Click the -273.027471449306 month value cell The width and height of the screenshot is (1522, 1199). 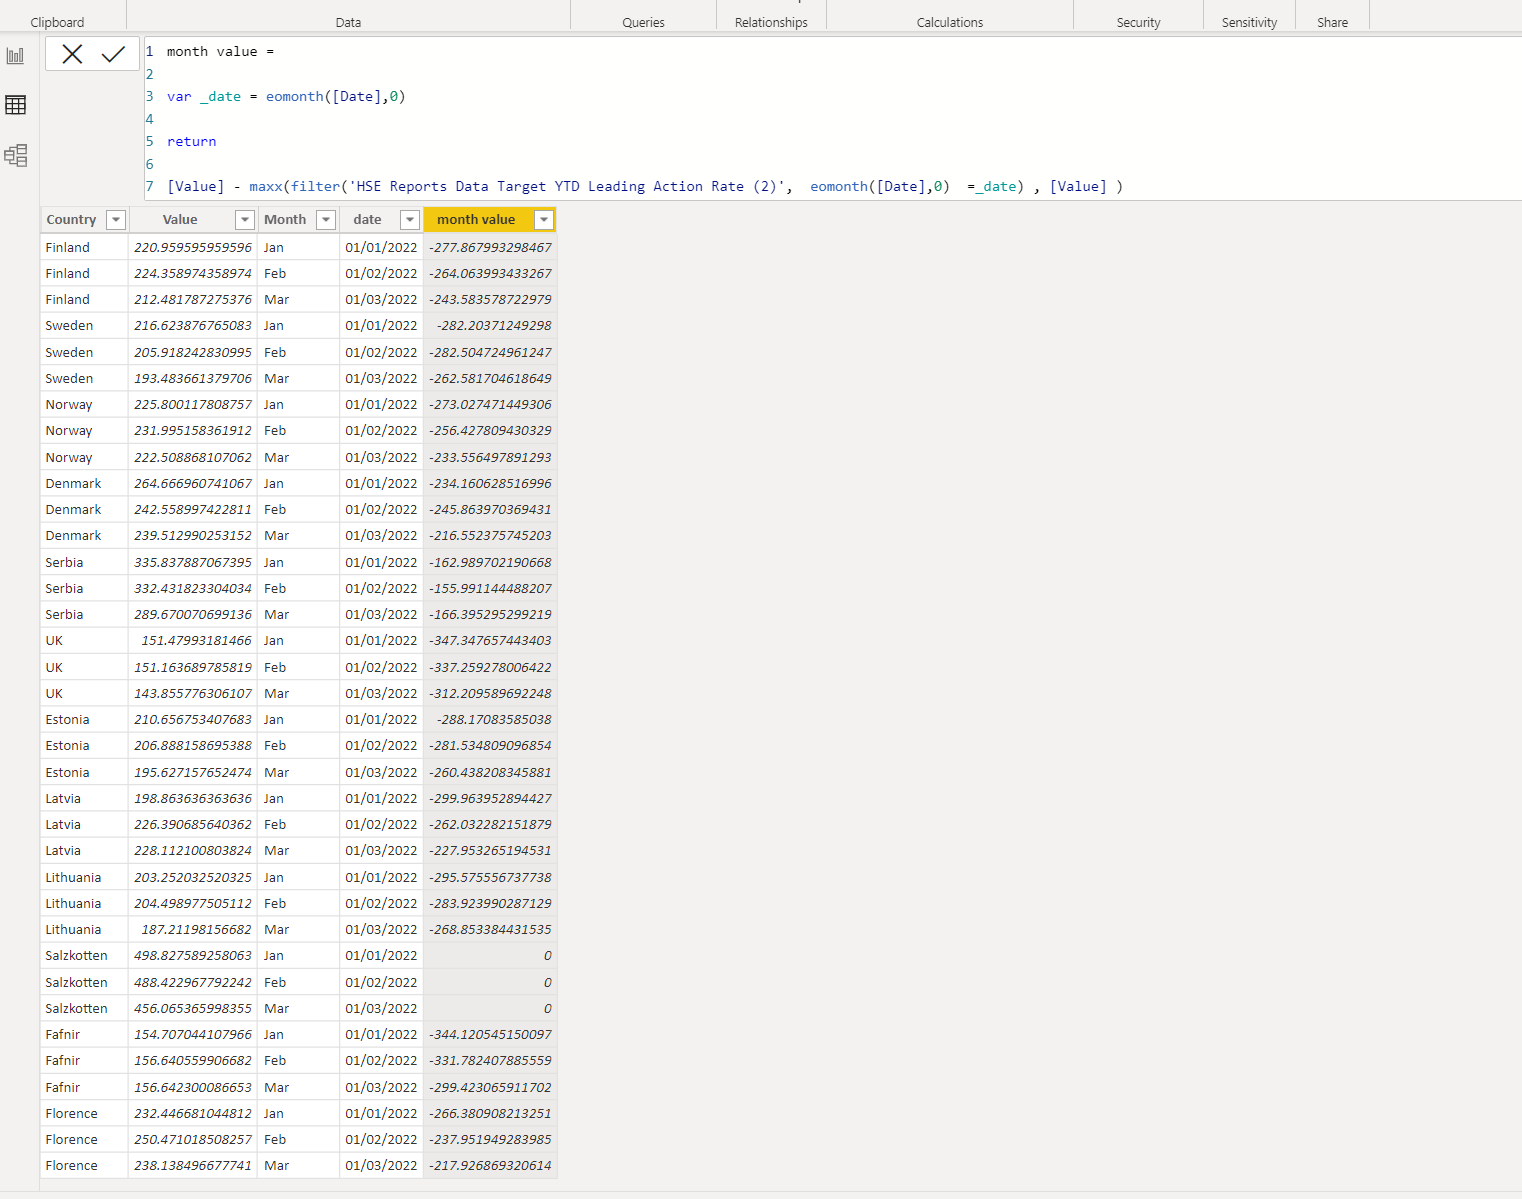point(490,405)
